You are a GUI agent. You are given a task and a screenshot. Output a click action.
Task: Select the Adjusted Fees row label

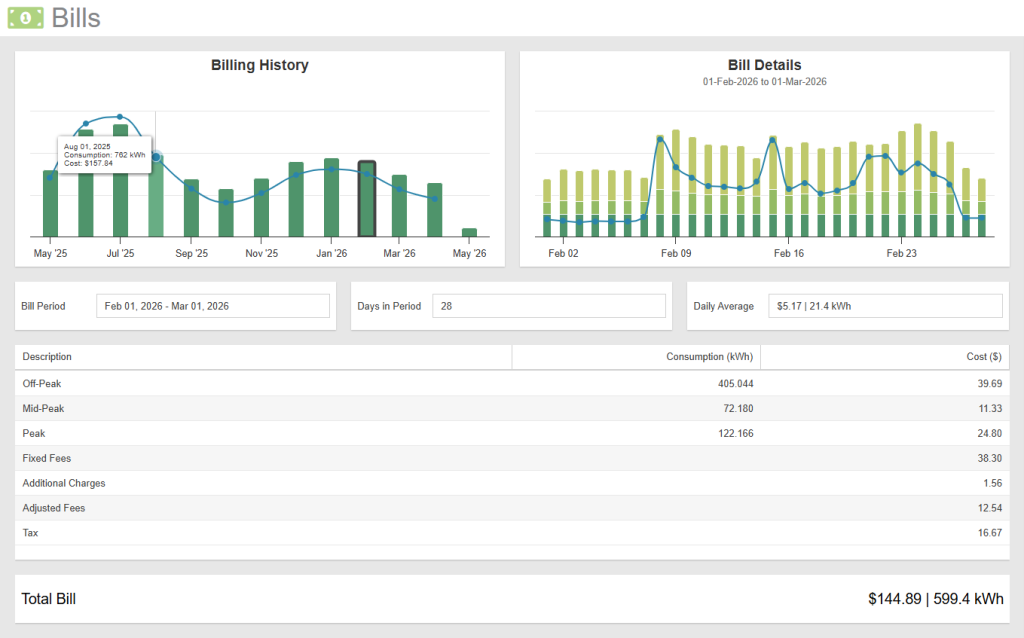click(54, 507)
